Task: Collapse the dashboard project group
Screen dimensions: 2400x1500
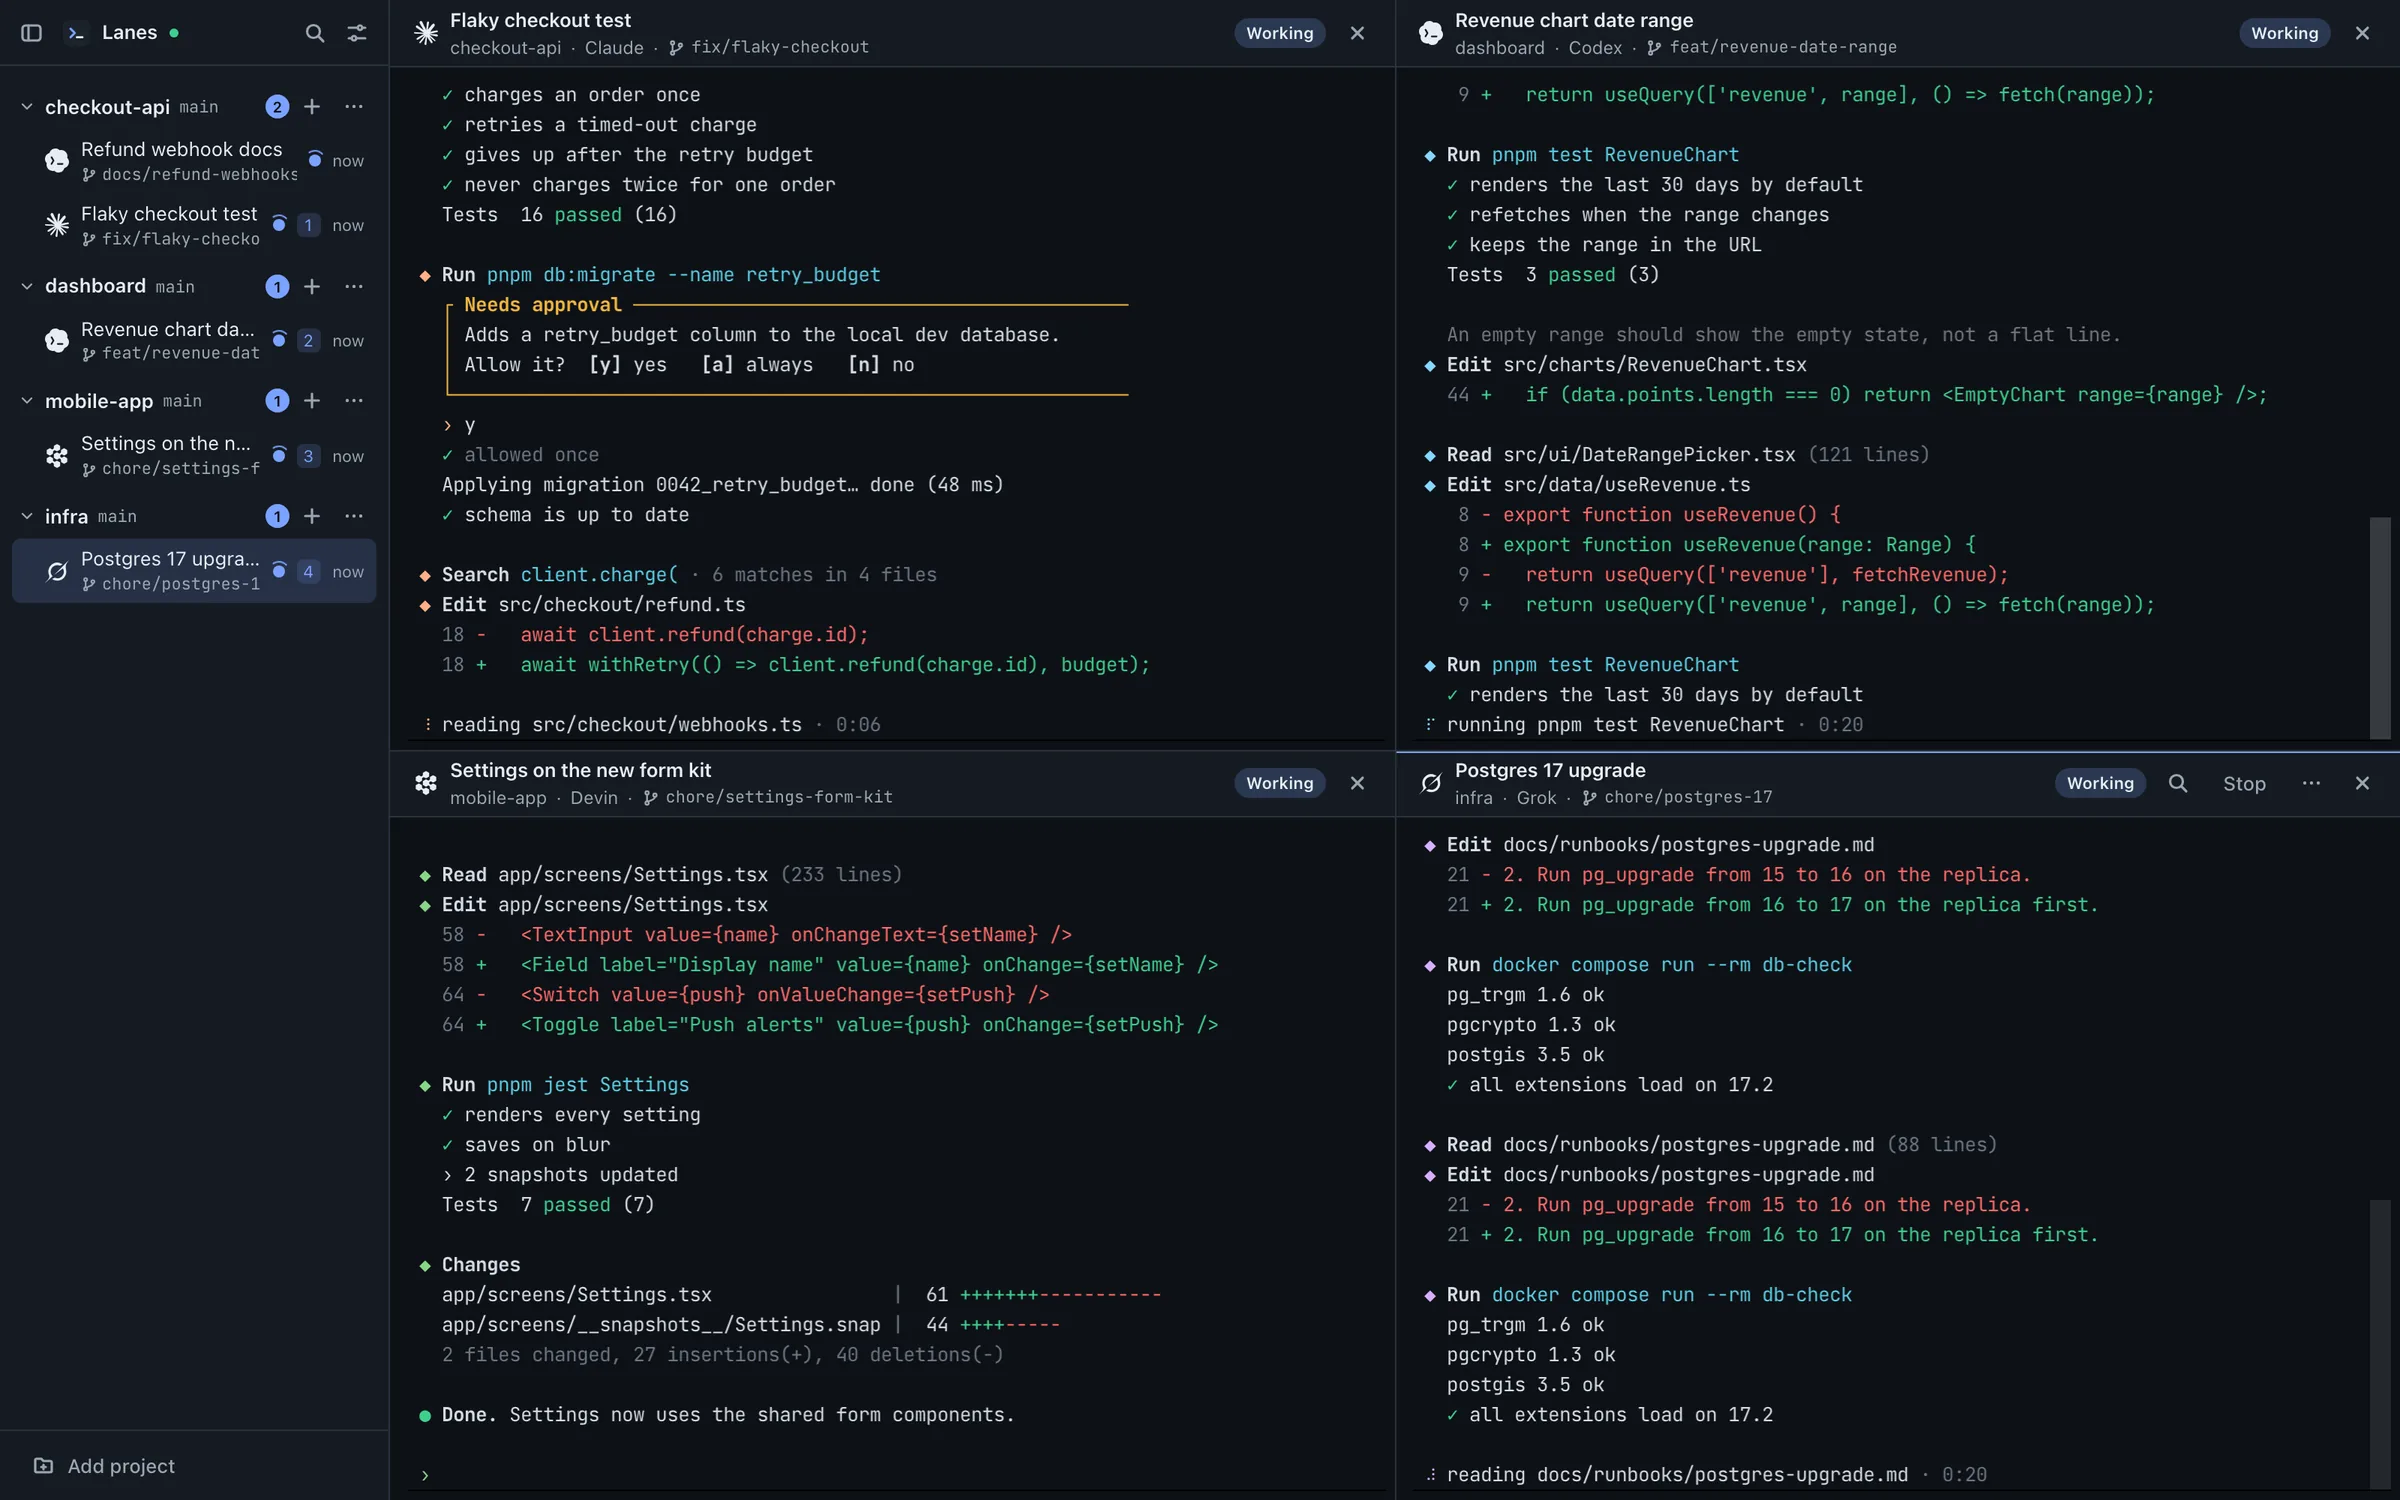Action: point(27,287)
